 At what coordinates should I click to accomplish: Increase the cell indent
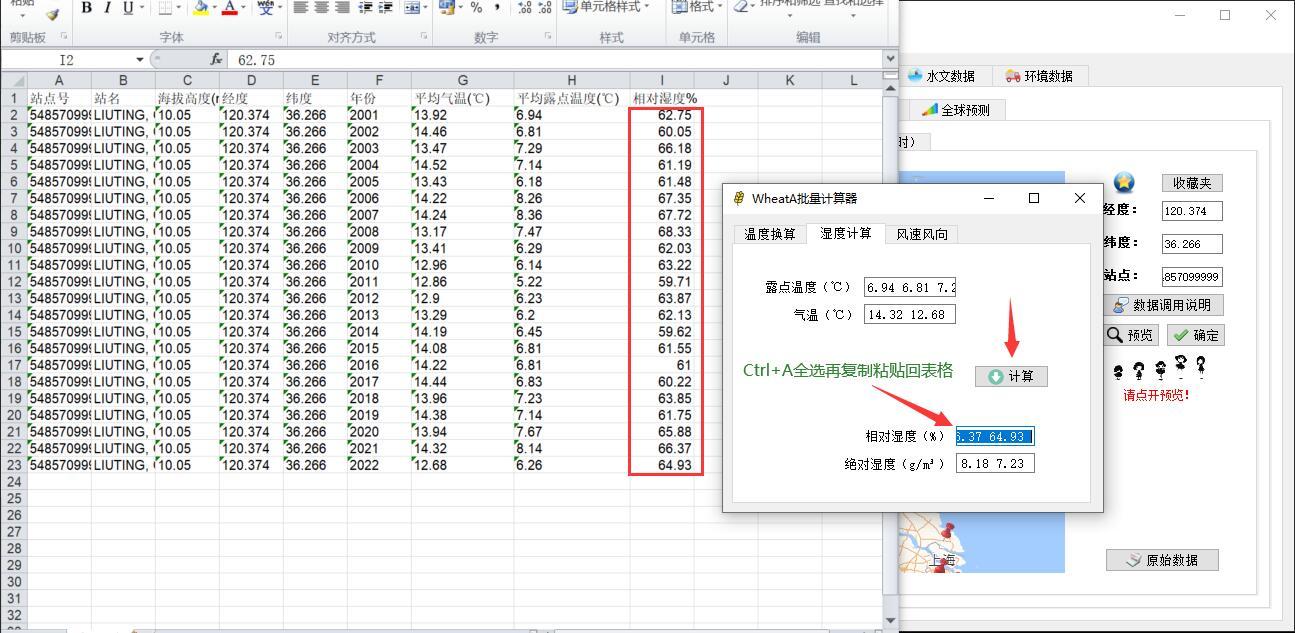[385, 8]
